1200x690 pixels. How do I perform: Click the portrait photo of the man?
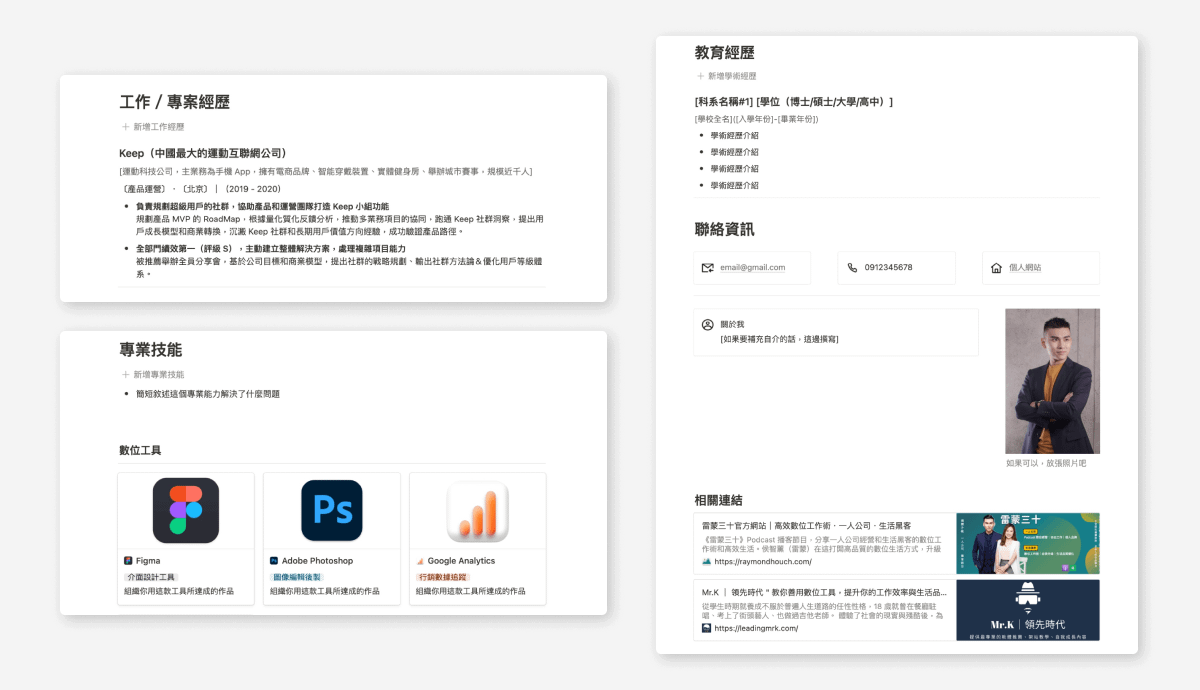[x=1052, y=381]
